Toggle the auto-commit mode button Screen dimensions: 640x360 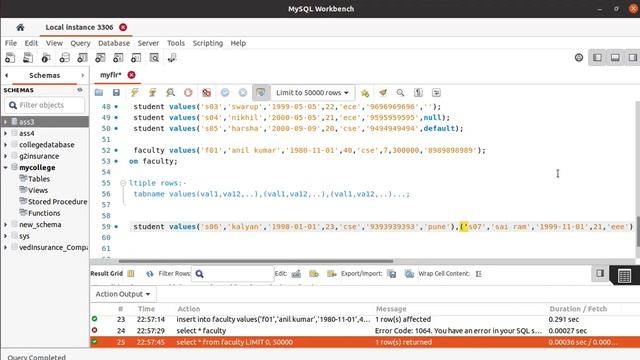pyautogui.click(x=261, y=93)
